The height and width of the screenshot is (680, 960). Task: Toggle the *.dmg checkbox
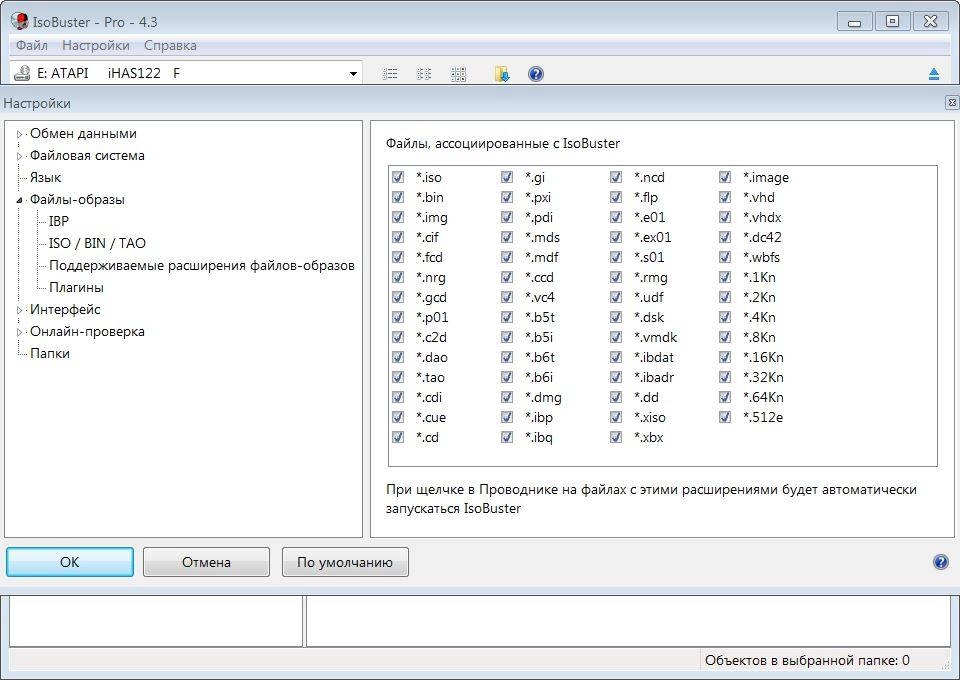coord(507,397)
